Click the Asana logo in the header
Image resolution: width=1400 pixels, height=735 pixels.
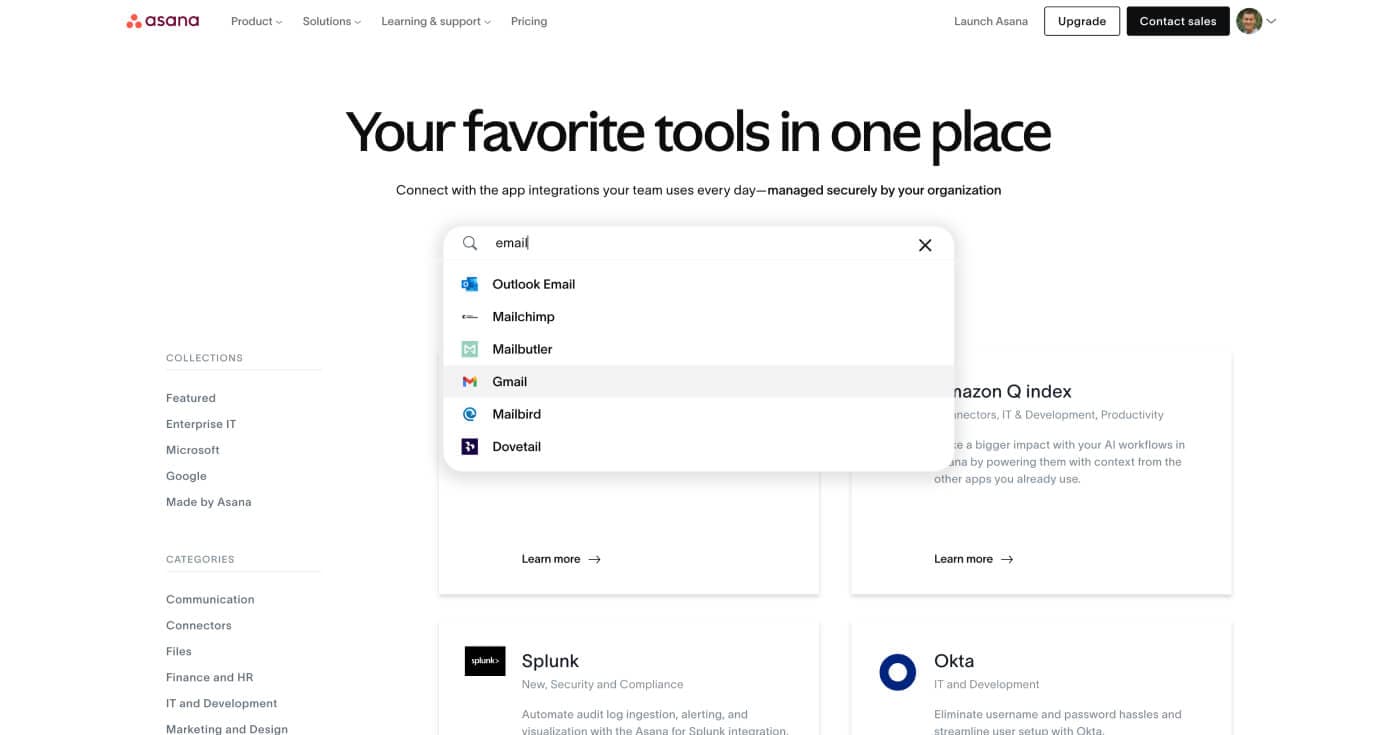tap(162, 20)
